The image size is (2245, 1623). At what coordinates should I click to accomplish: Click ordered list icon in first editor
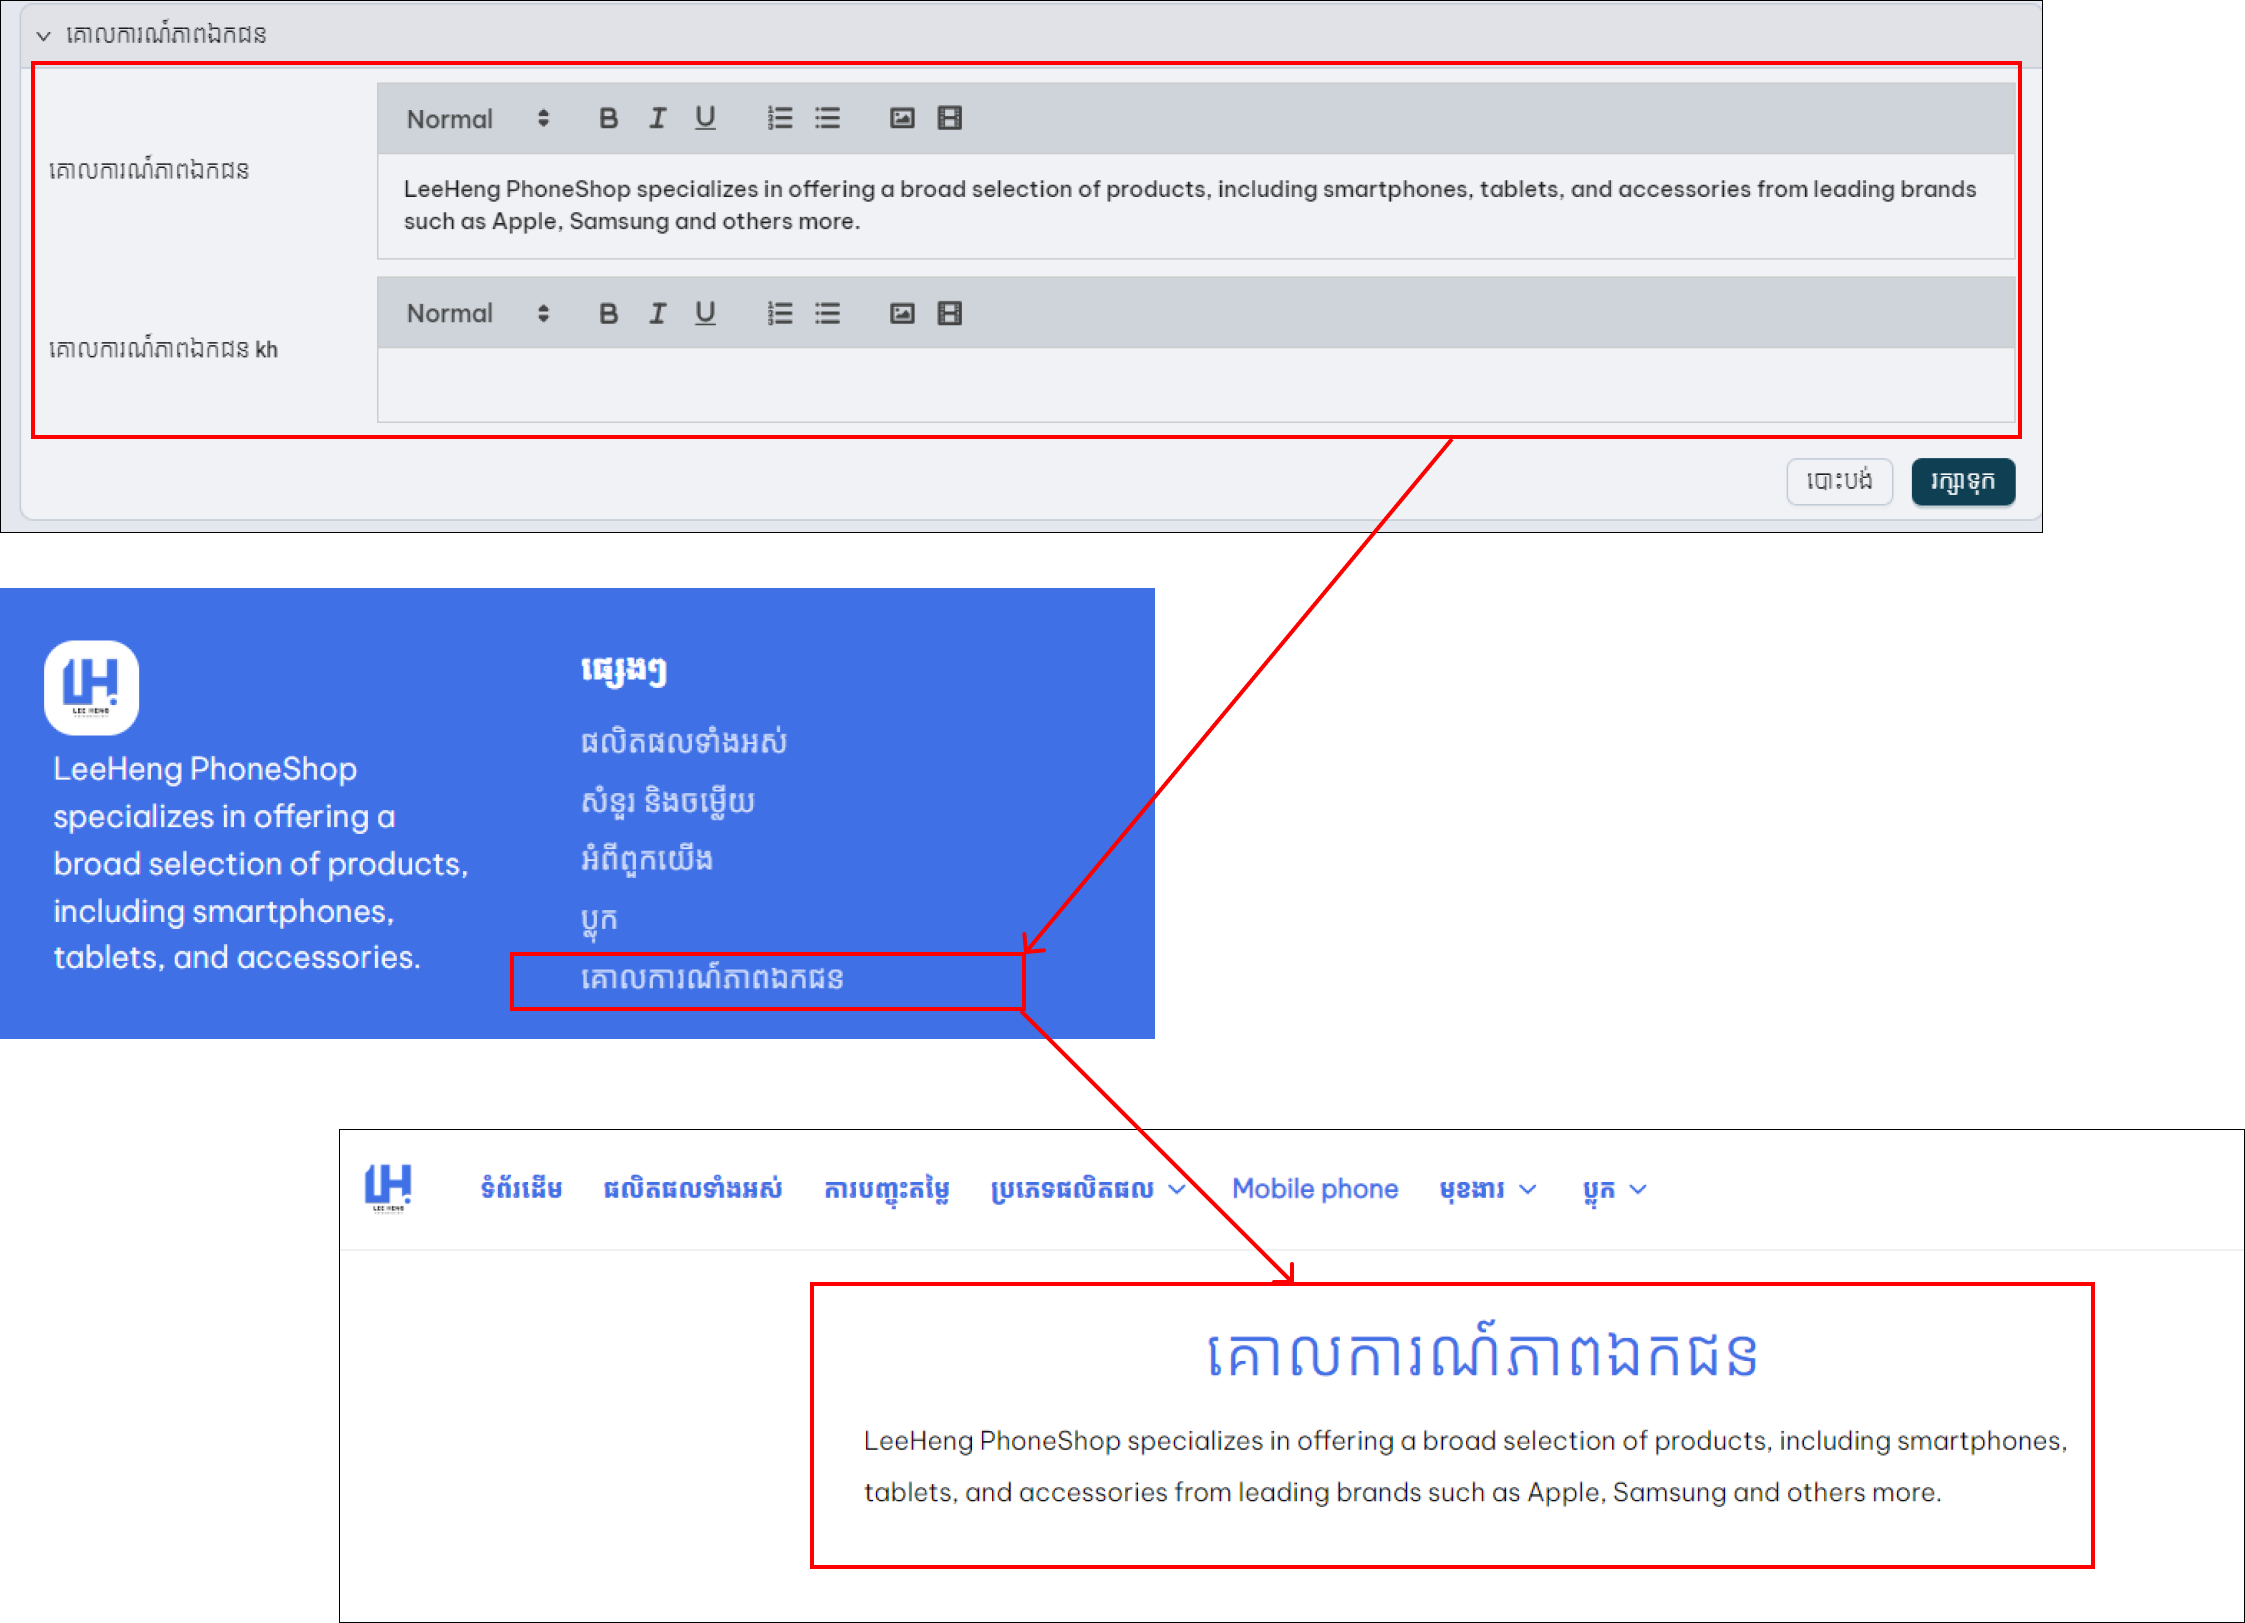pos(779,118)
